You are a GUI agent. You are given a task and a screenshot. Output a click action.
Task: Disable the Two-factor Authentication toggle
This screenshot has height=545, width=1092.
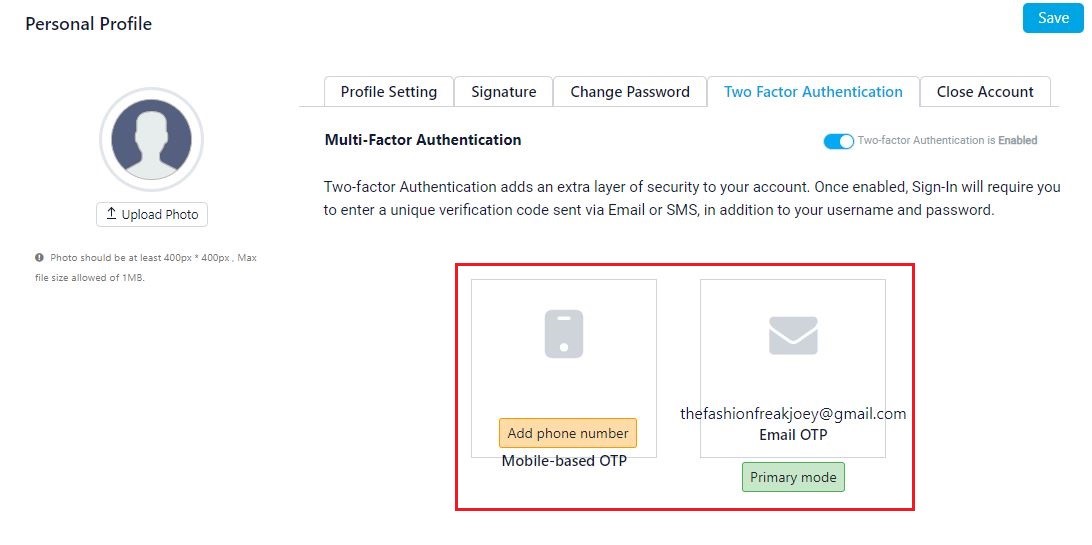[x=838, y=141]
